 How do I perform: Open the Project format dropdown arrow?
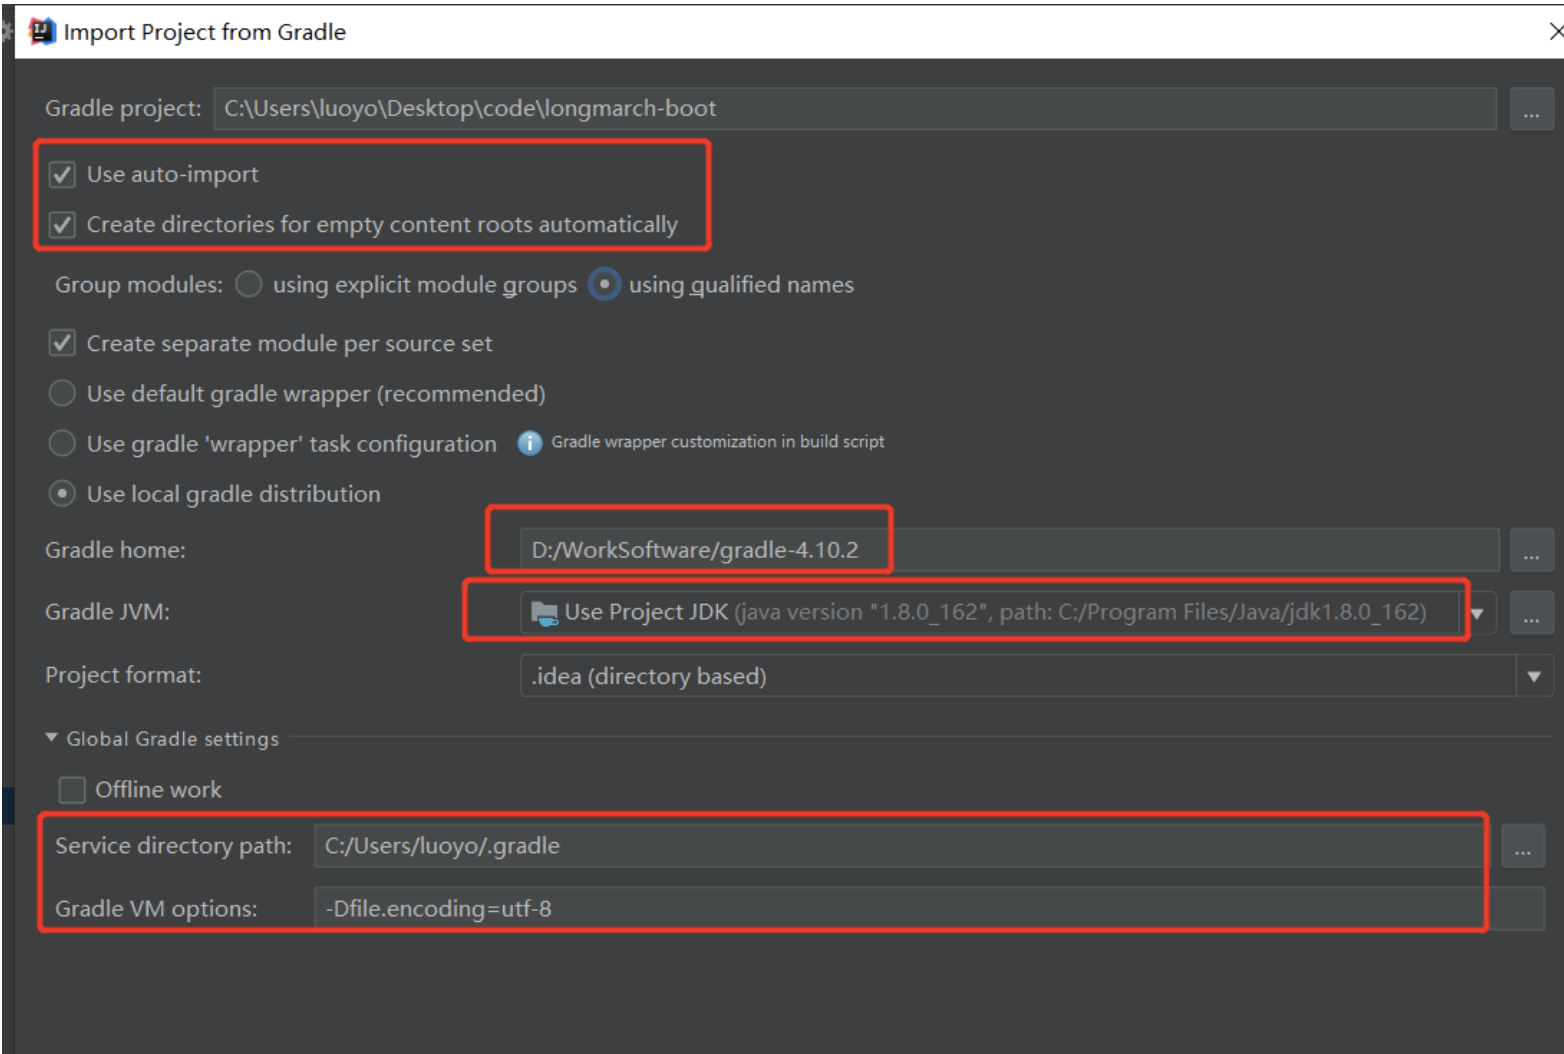coord(1534,677)
